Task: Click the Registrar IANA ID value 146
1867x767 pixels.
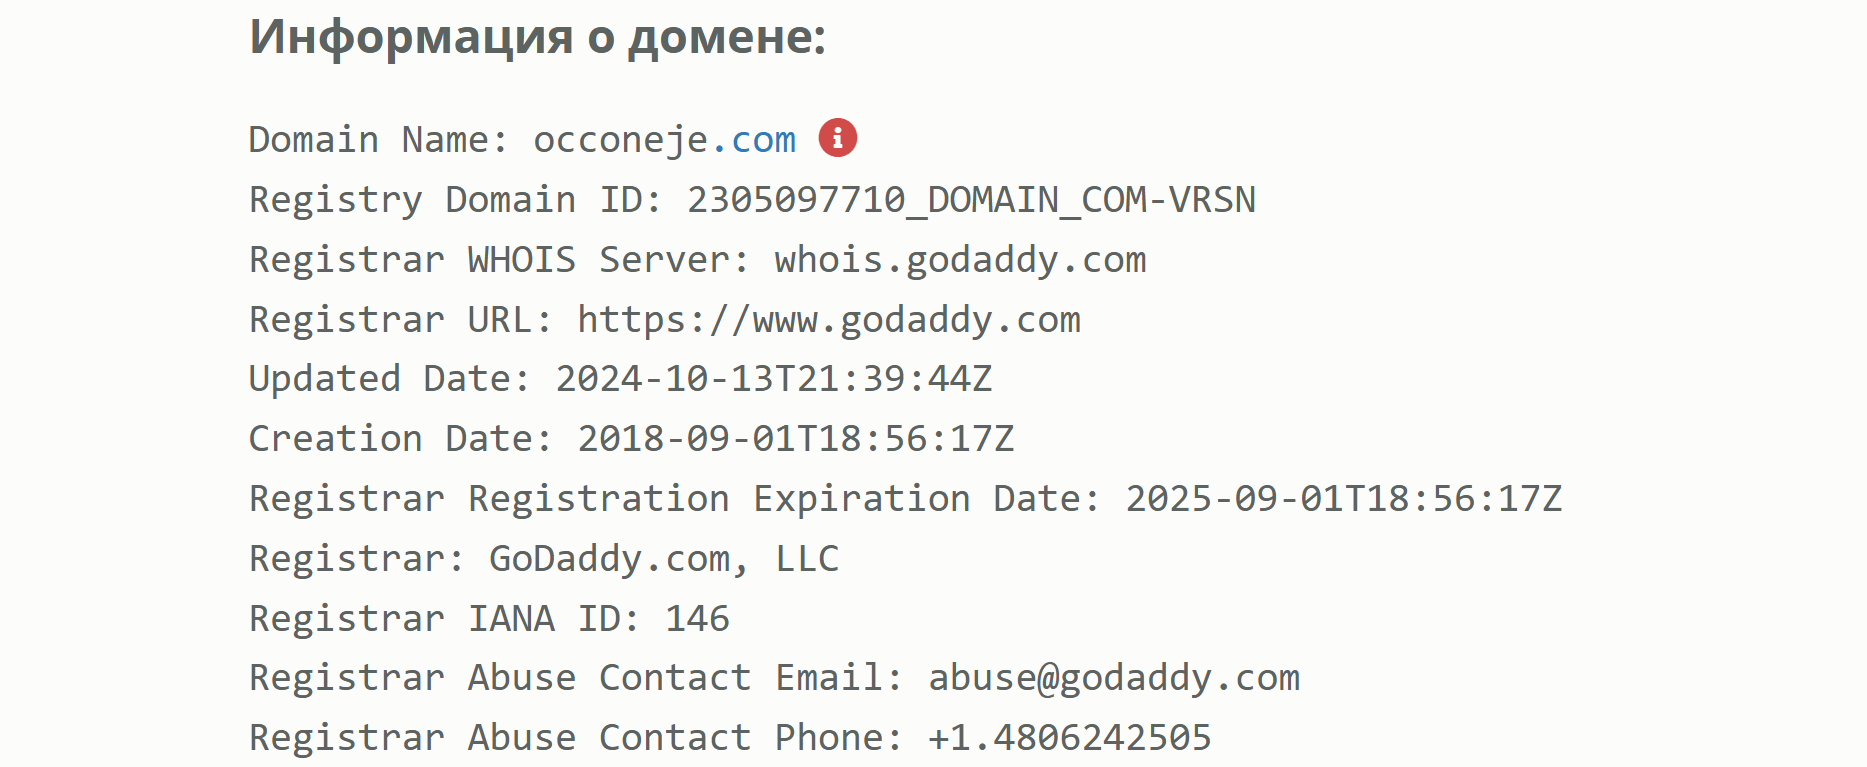Action: [x=698, y=619]
